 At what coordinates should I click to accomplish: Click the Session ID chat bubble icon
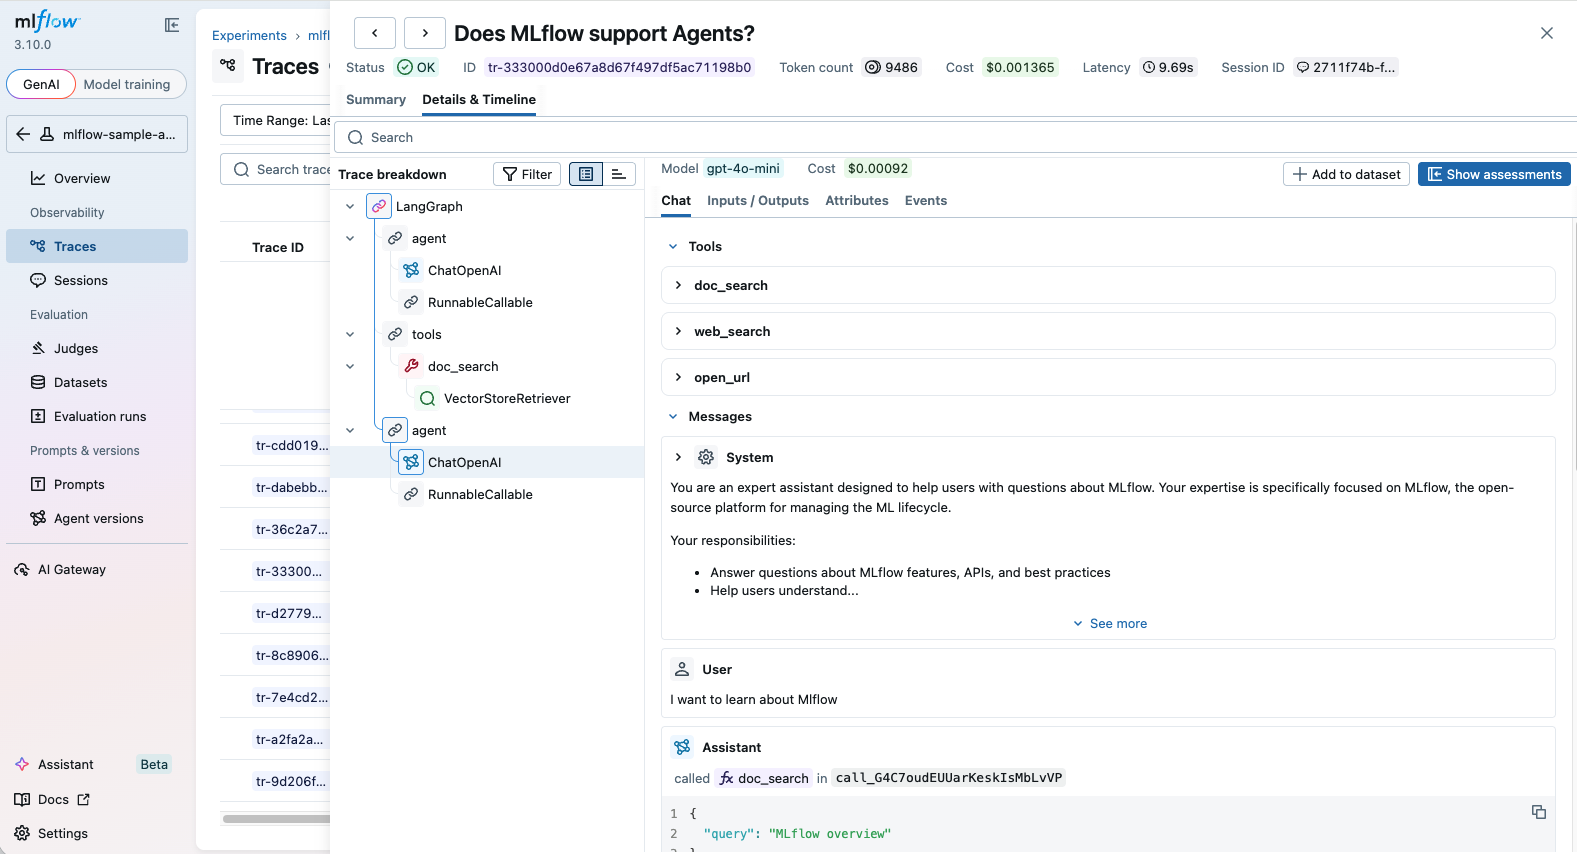pos(1303,67)
